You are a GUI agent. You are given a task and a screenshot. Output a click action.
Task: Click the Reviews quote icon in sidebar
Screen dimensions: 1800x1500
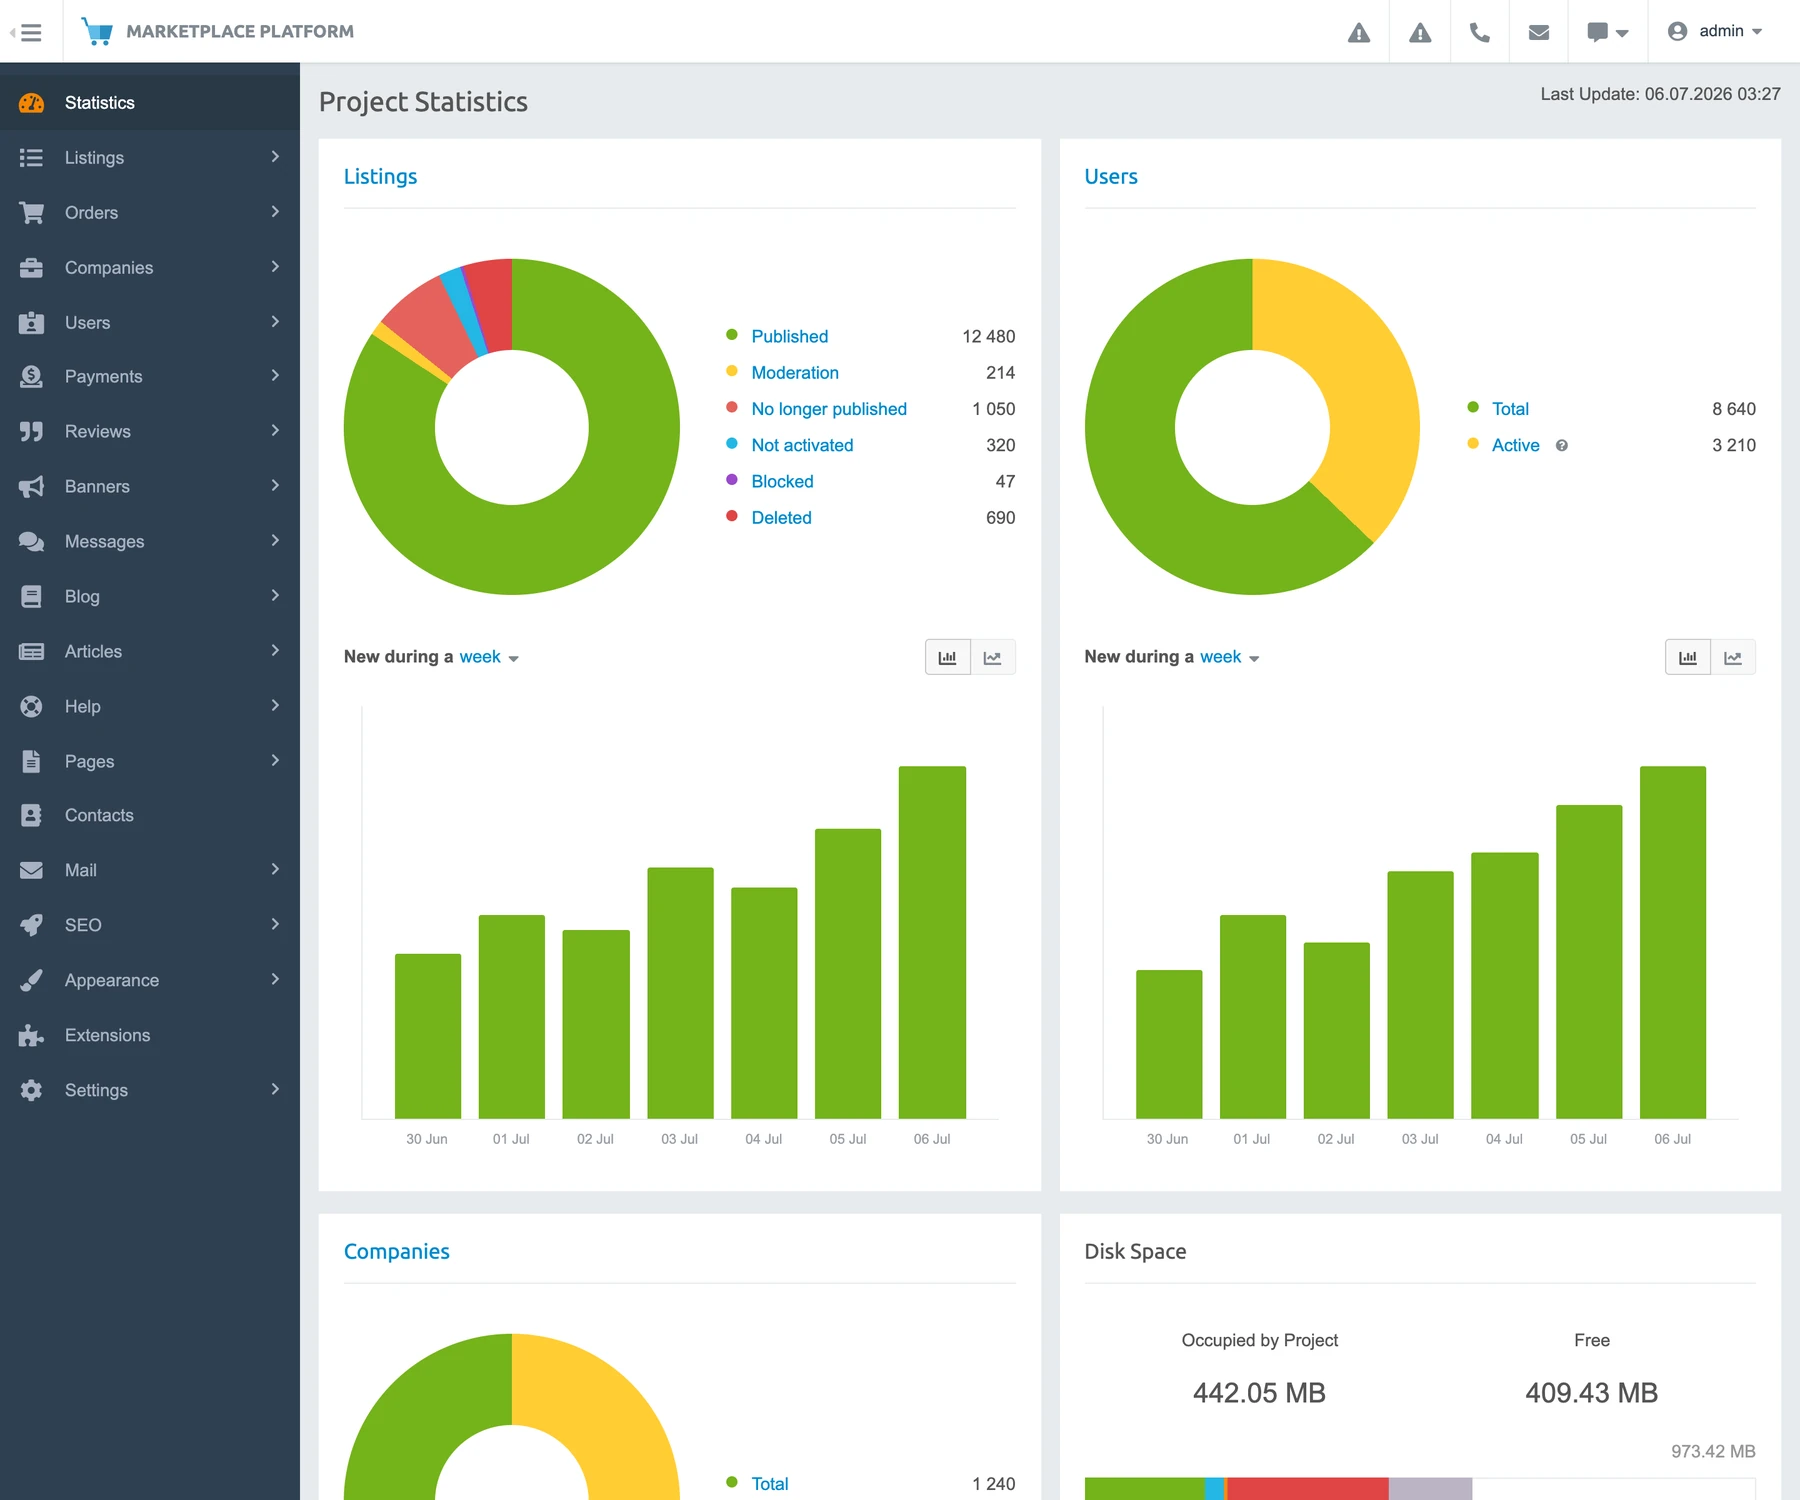point(32,432)
